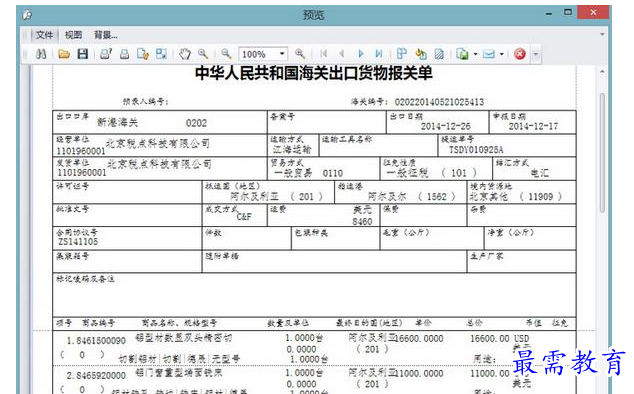634x394 pixels.
Task: Click the zoom in icon
Action: click(x=300, y=54)
